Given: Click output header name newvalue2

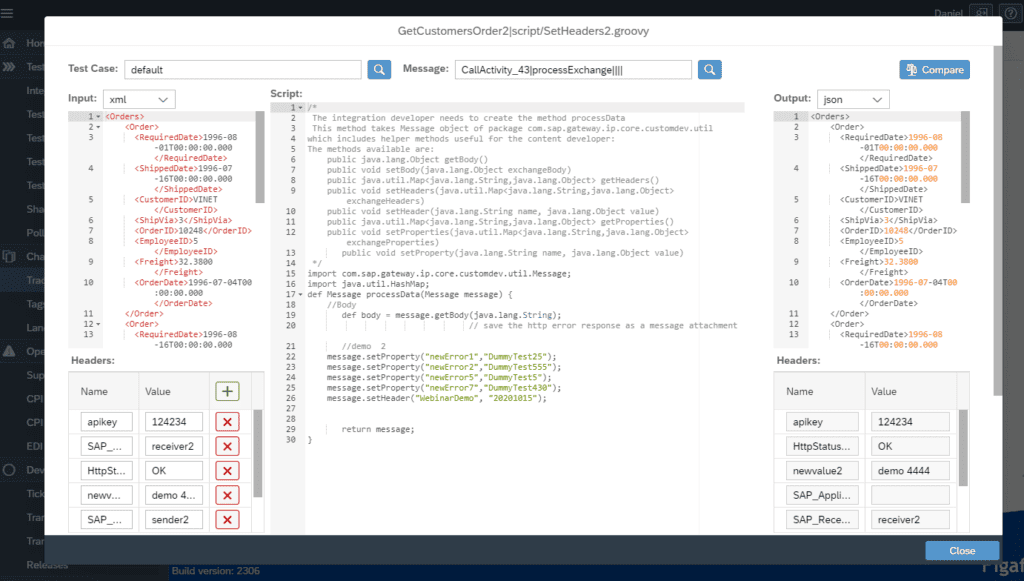Looking at the screenshot, I should (x=822, y=471).
